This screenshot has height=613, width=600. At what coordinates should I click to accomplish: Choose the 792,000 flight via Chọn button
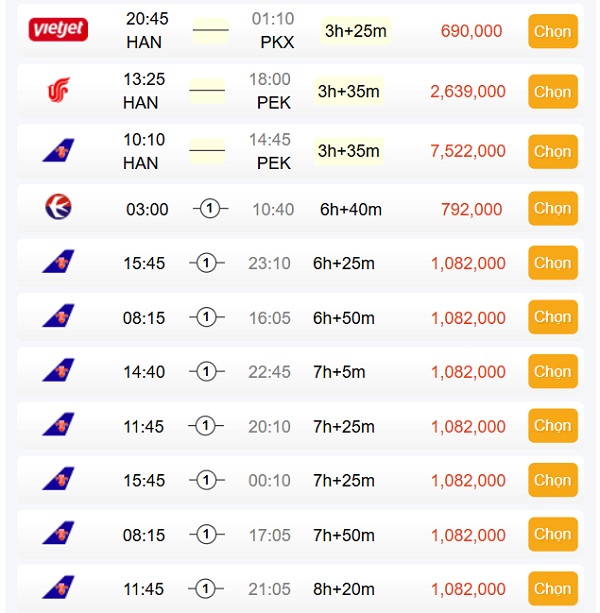point(553,208)
